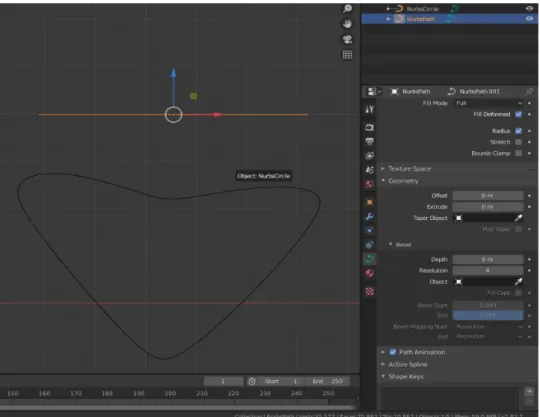Expand the Path Animation panel
Viewport: 540px width, 417px height.
pyautogui.click(x=383, y=352)
